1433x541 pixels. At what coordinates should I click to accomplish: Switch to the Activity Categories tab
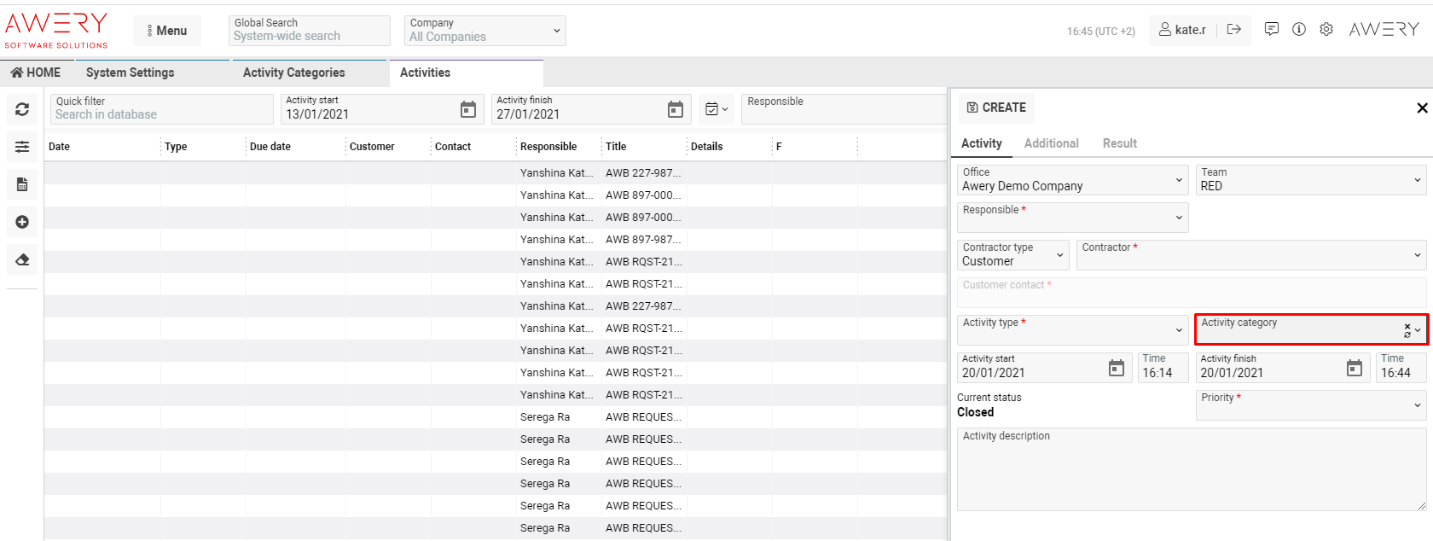(293, 73)
